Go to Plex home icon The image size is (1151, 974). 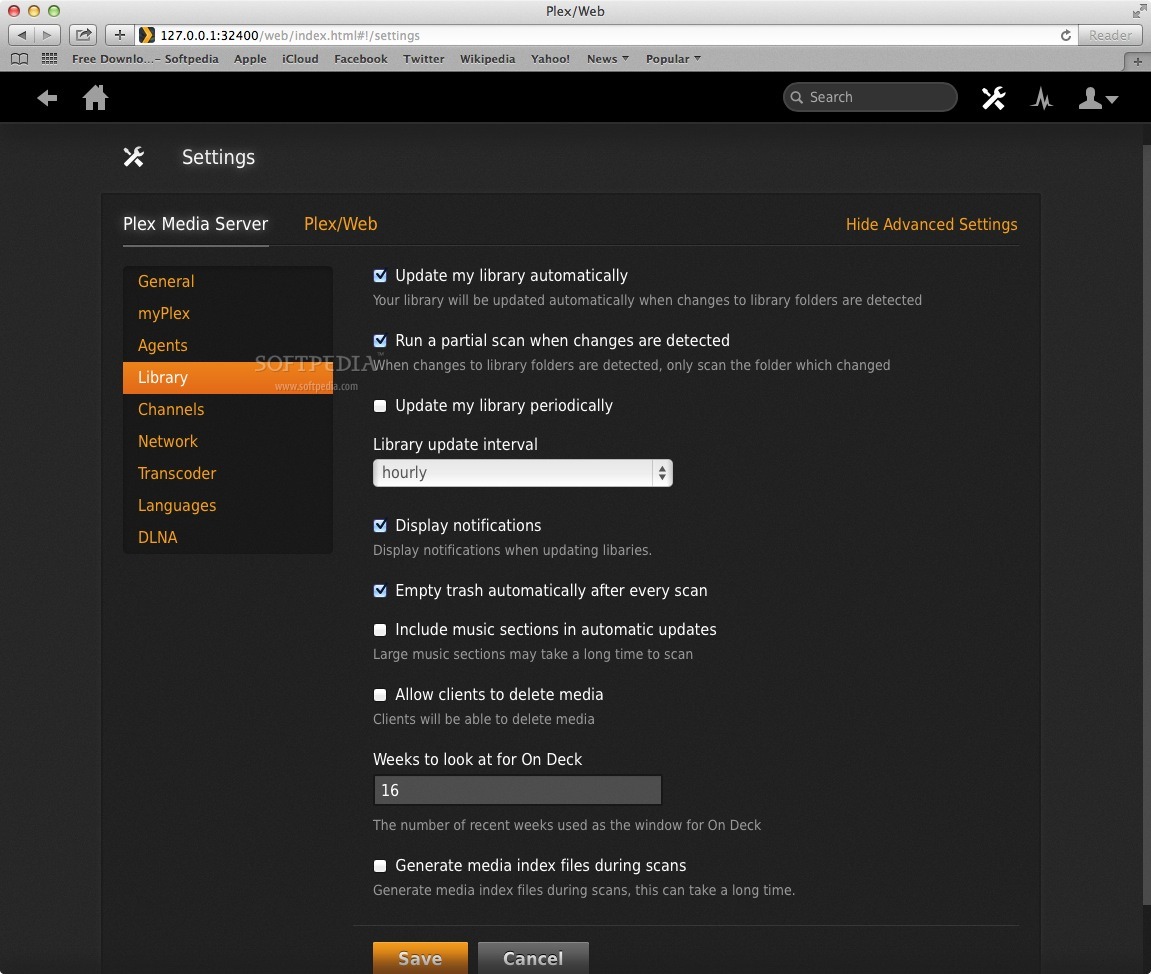95,98
